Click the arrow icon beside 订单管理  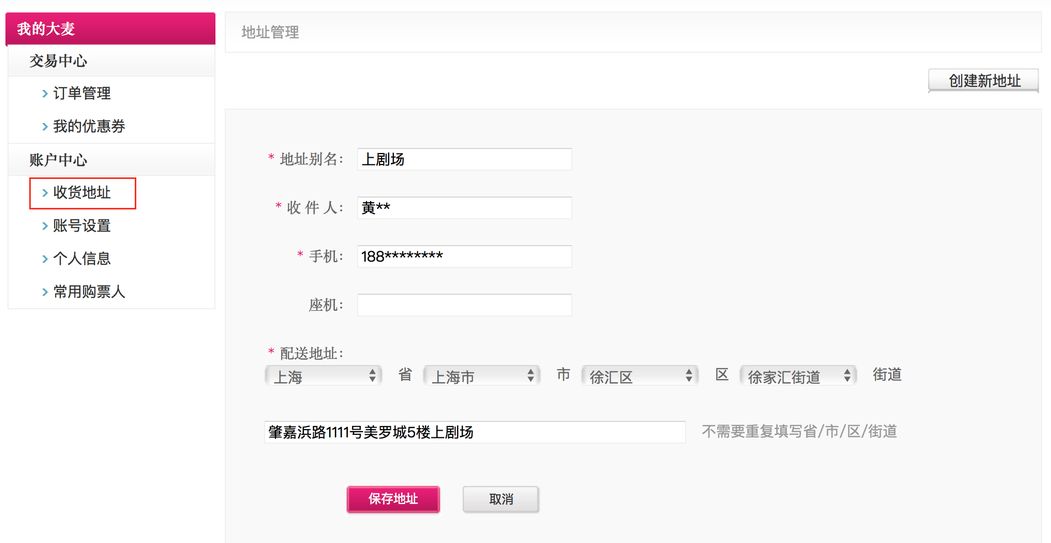point(45,93)
